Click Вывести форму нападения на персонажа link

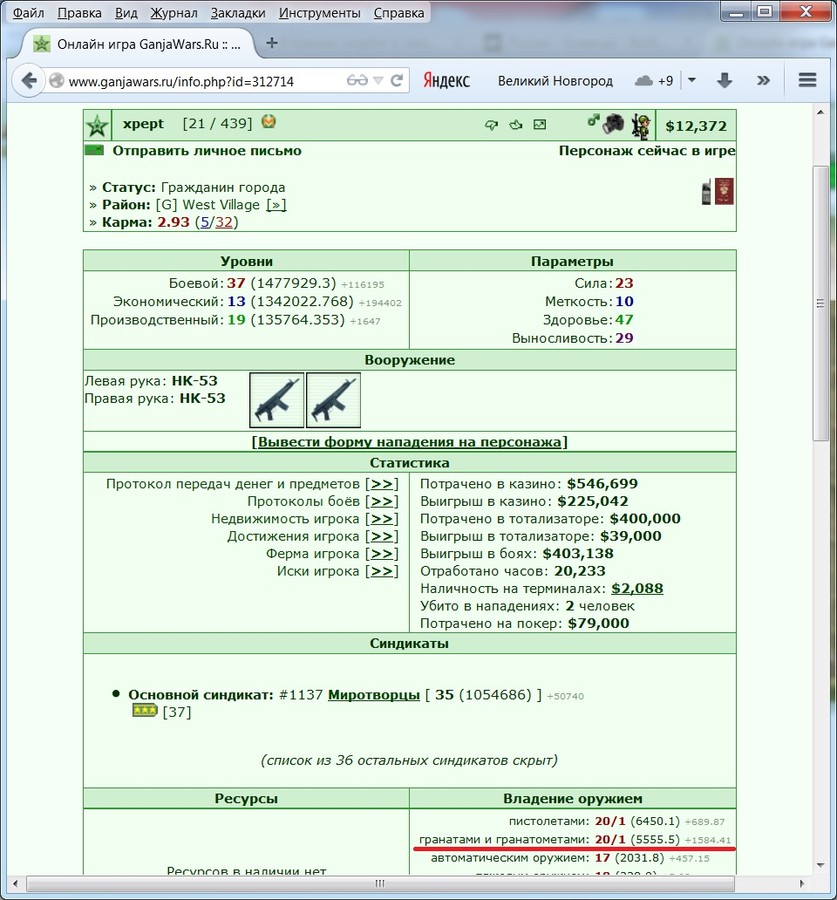pos(409,442)
